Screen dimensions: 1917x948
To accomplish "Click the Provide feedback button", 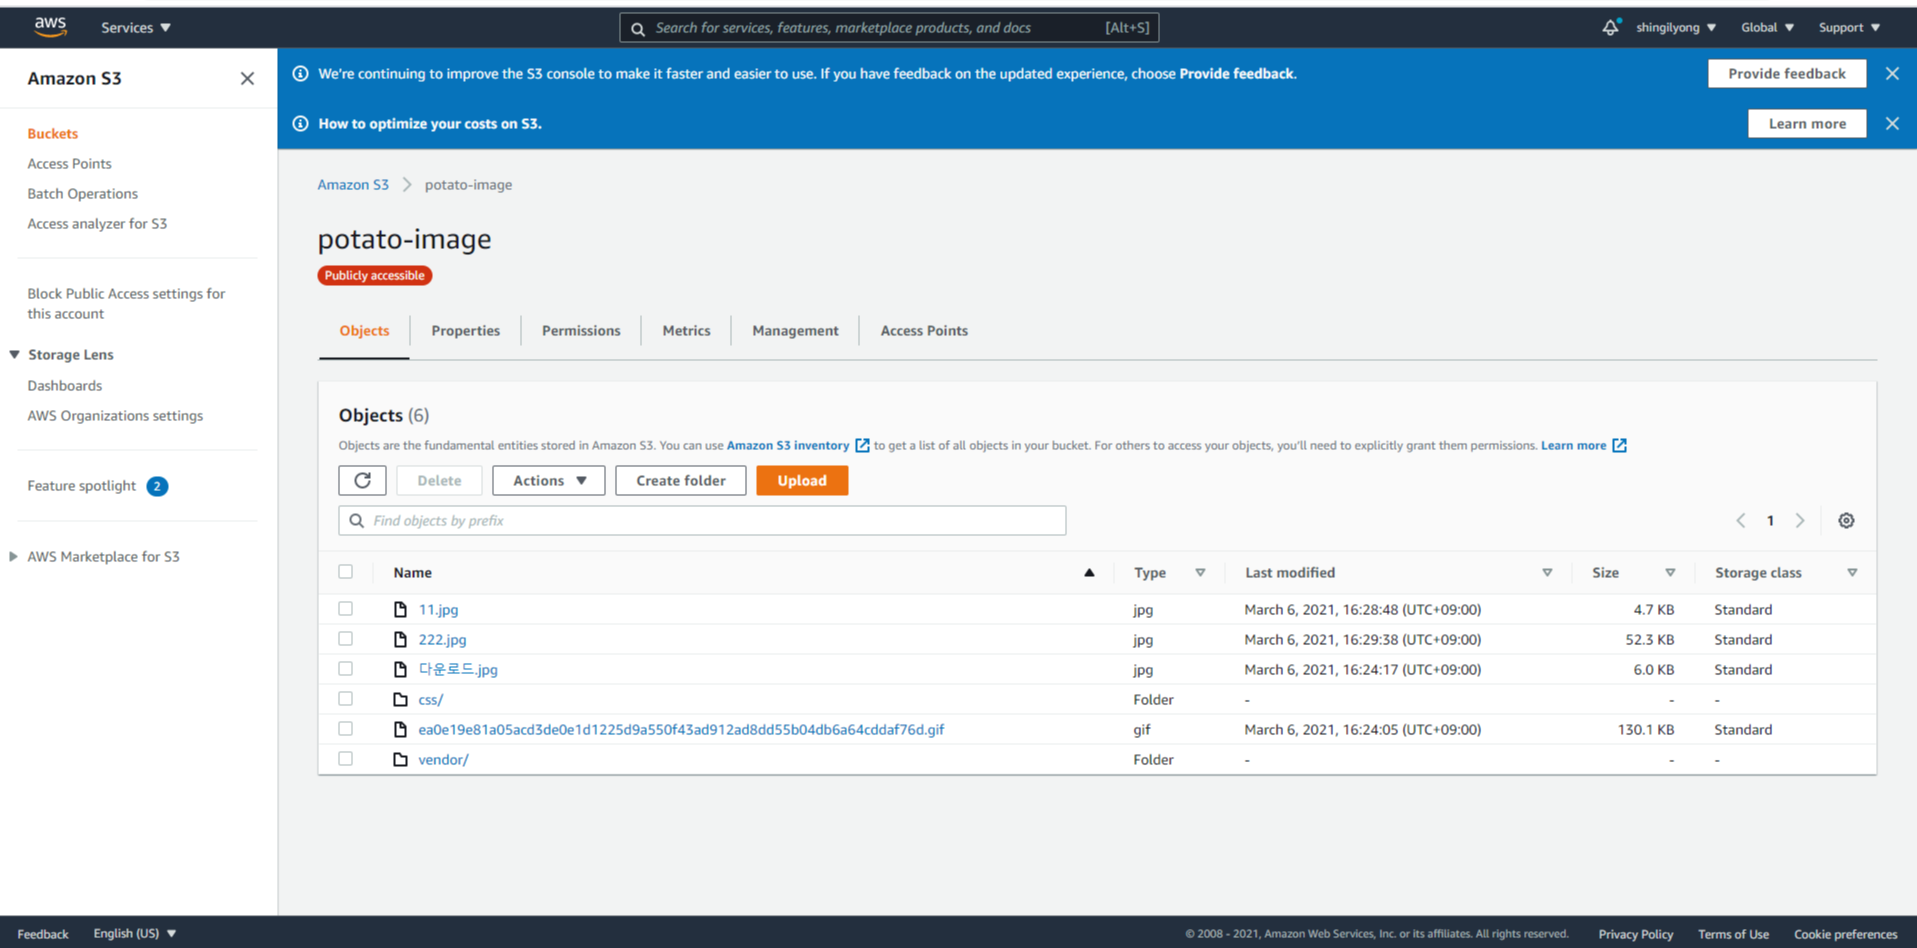I will coord(1786,73).
